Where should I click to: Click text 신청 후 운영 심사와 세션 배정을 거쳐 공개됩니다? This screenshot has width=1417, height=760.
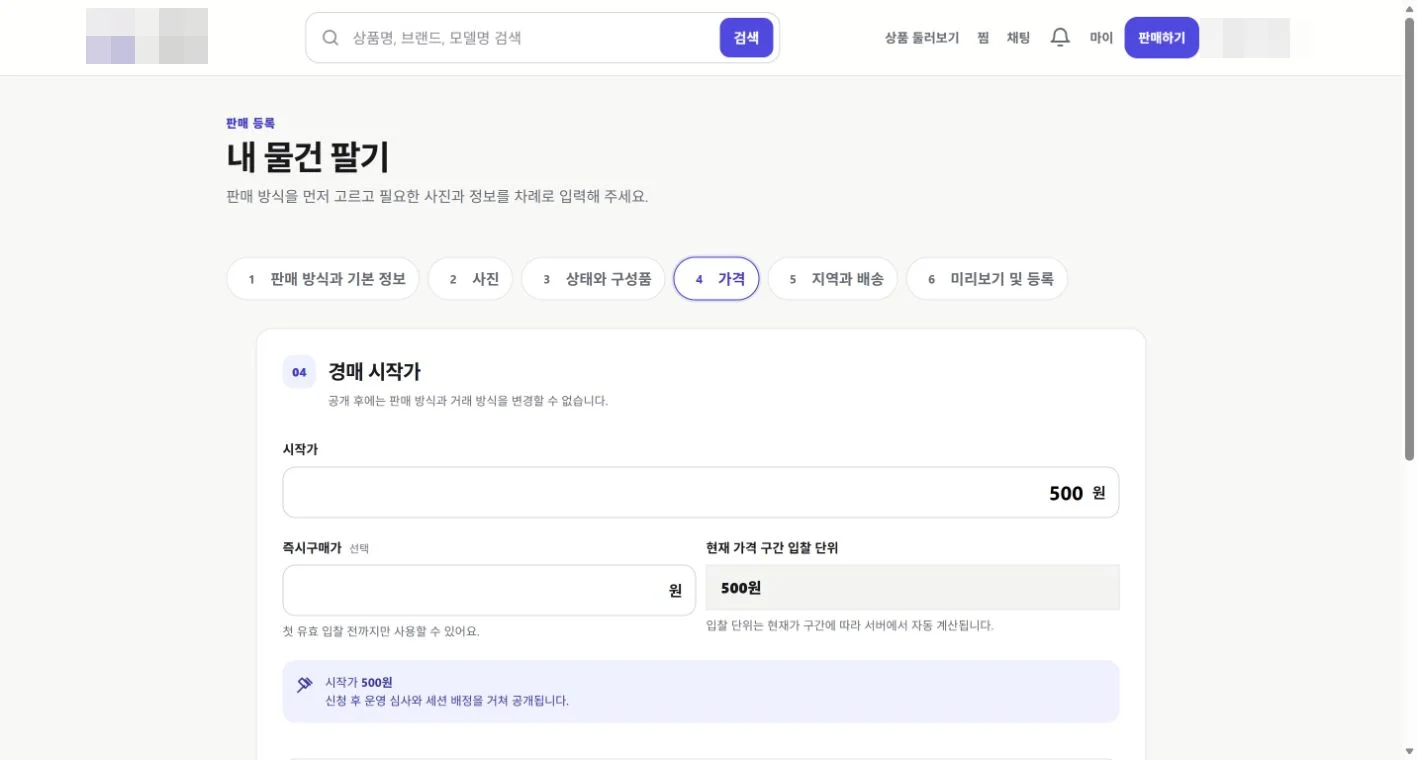point(447,700)
